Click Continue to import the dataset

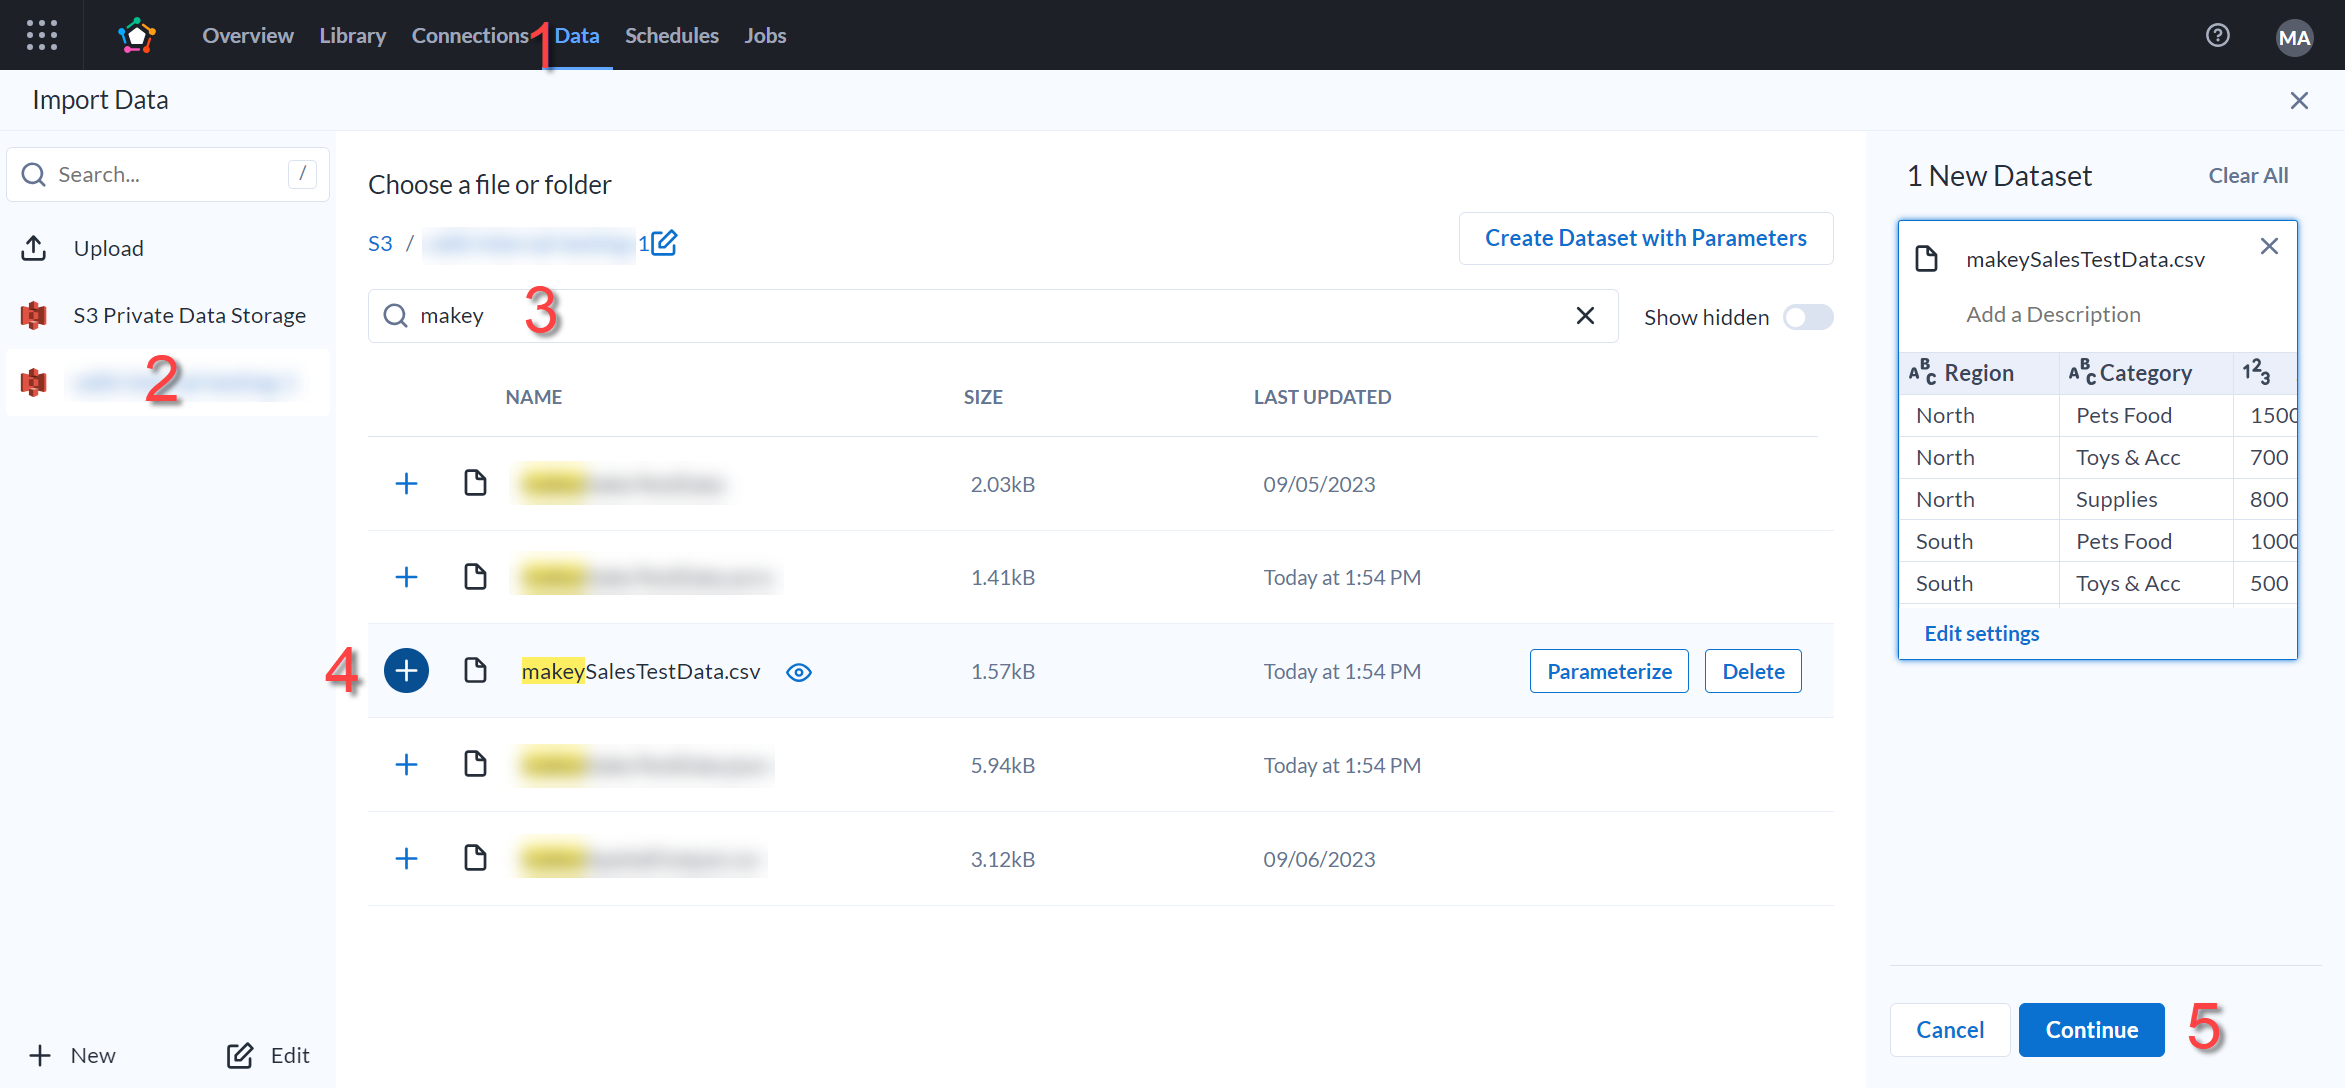tap(2091, 1029)
